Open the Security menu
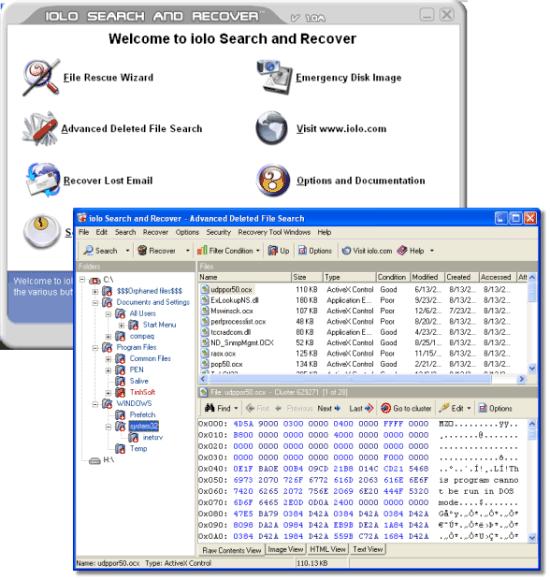The image size is (550, 580). 218,232
